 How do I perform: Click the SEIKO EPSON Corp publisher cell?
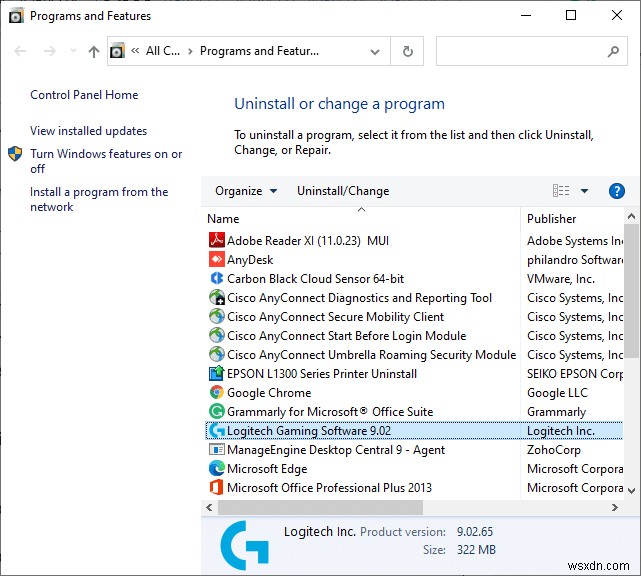tap(574, 374)
